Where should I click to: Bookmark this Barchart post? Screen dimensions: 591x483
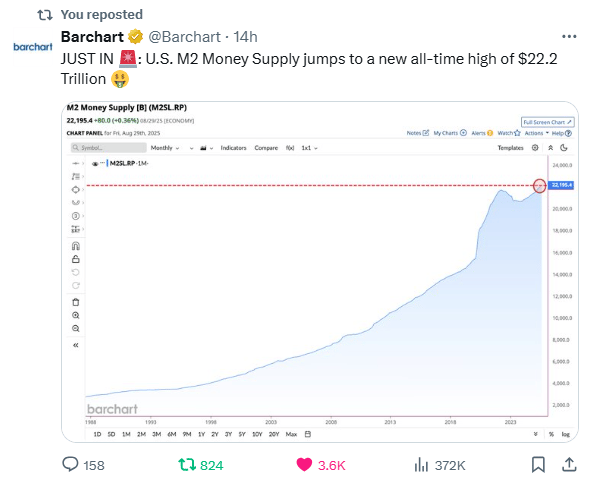(538, 465)
